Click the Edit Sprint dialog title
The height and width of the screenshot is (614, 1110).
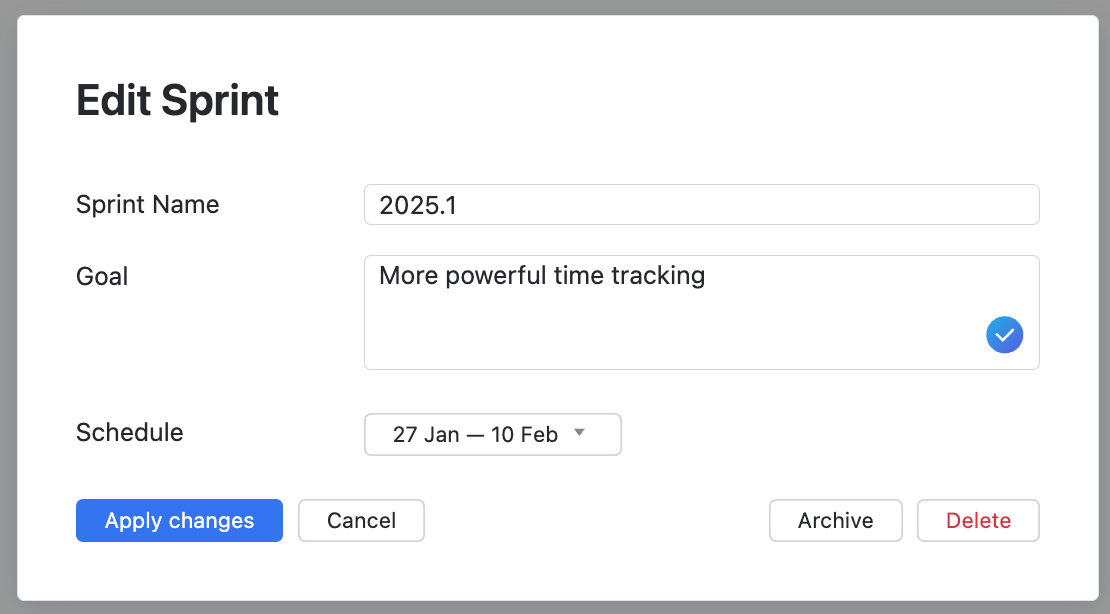[x=177, y=100]
